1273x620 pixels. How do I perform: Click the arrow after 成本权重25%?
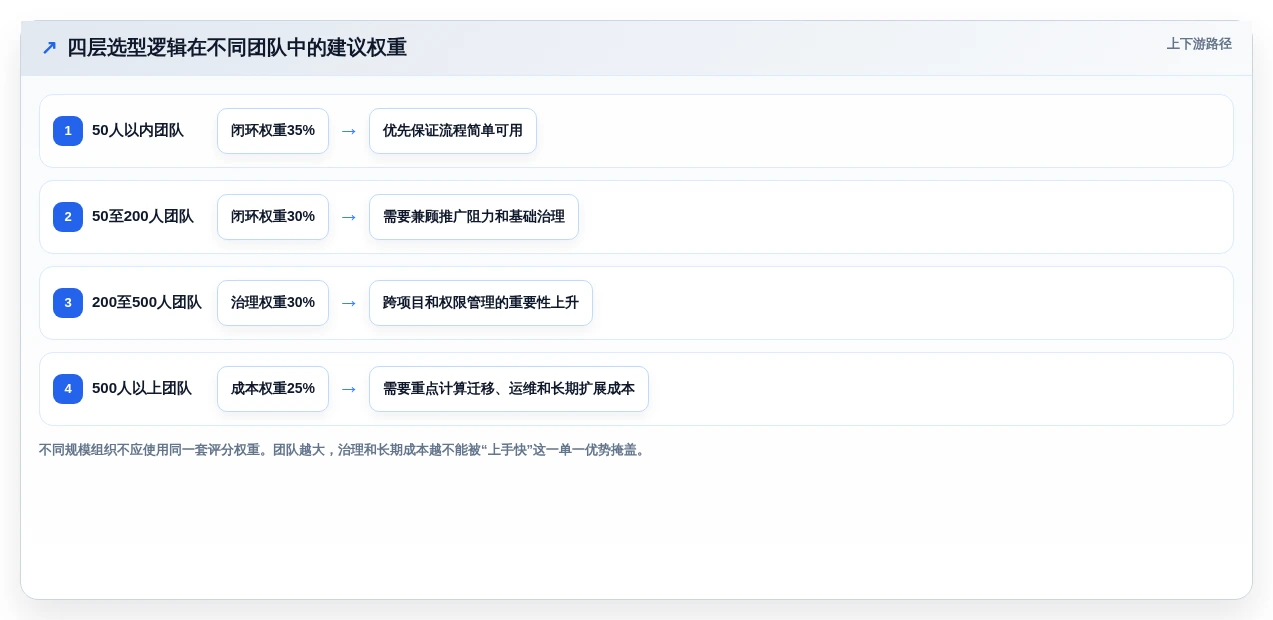(349, 389)
